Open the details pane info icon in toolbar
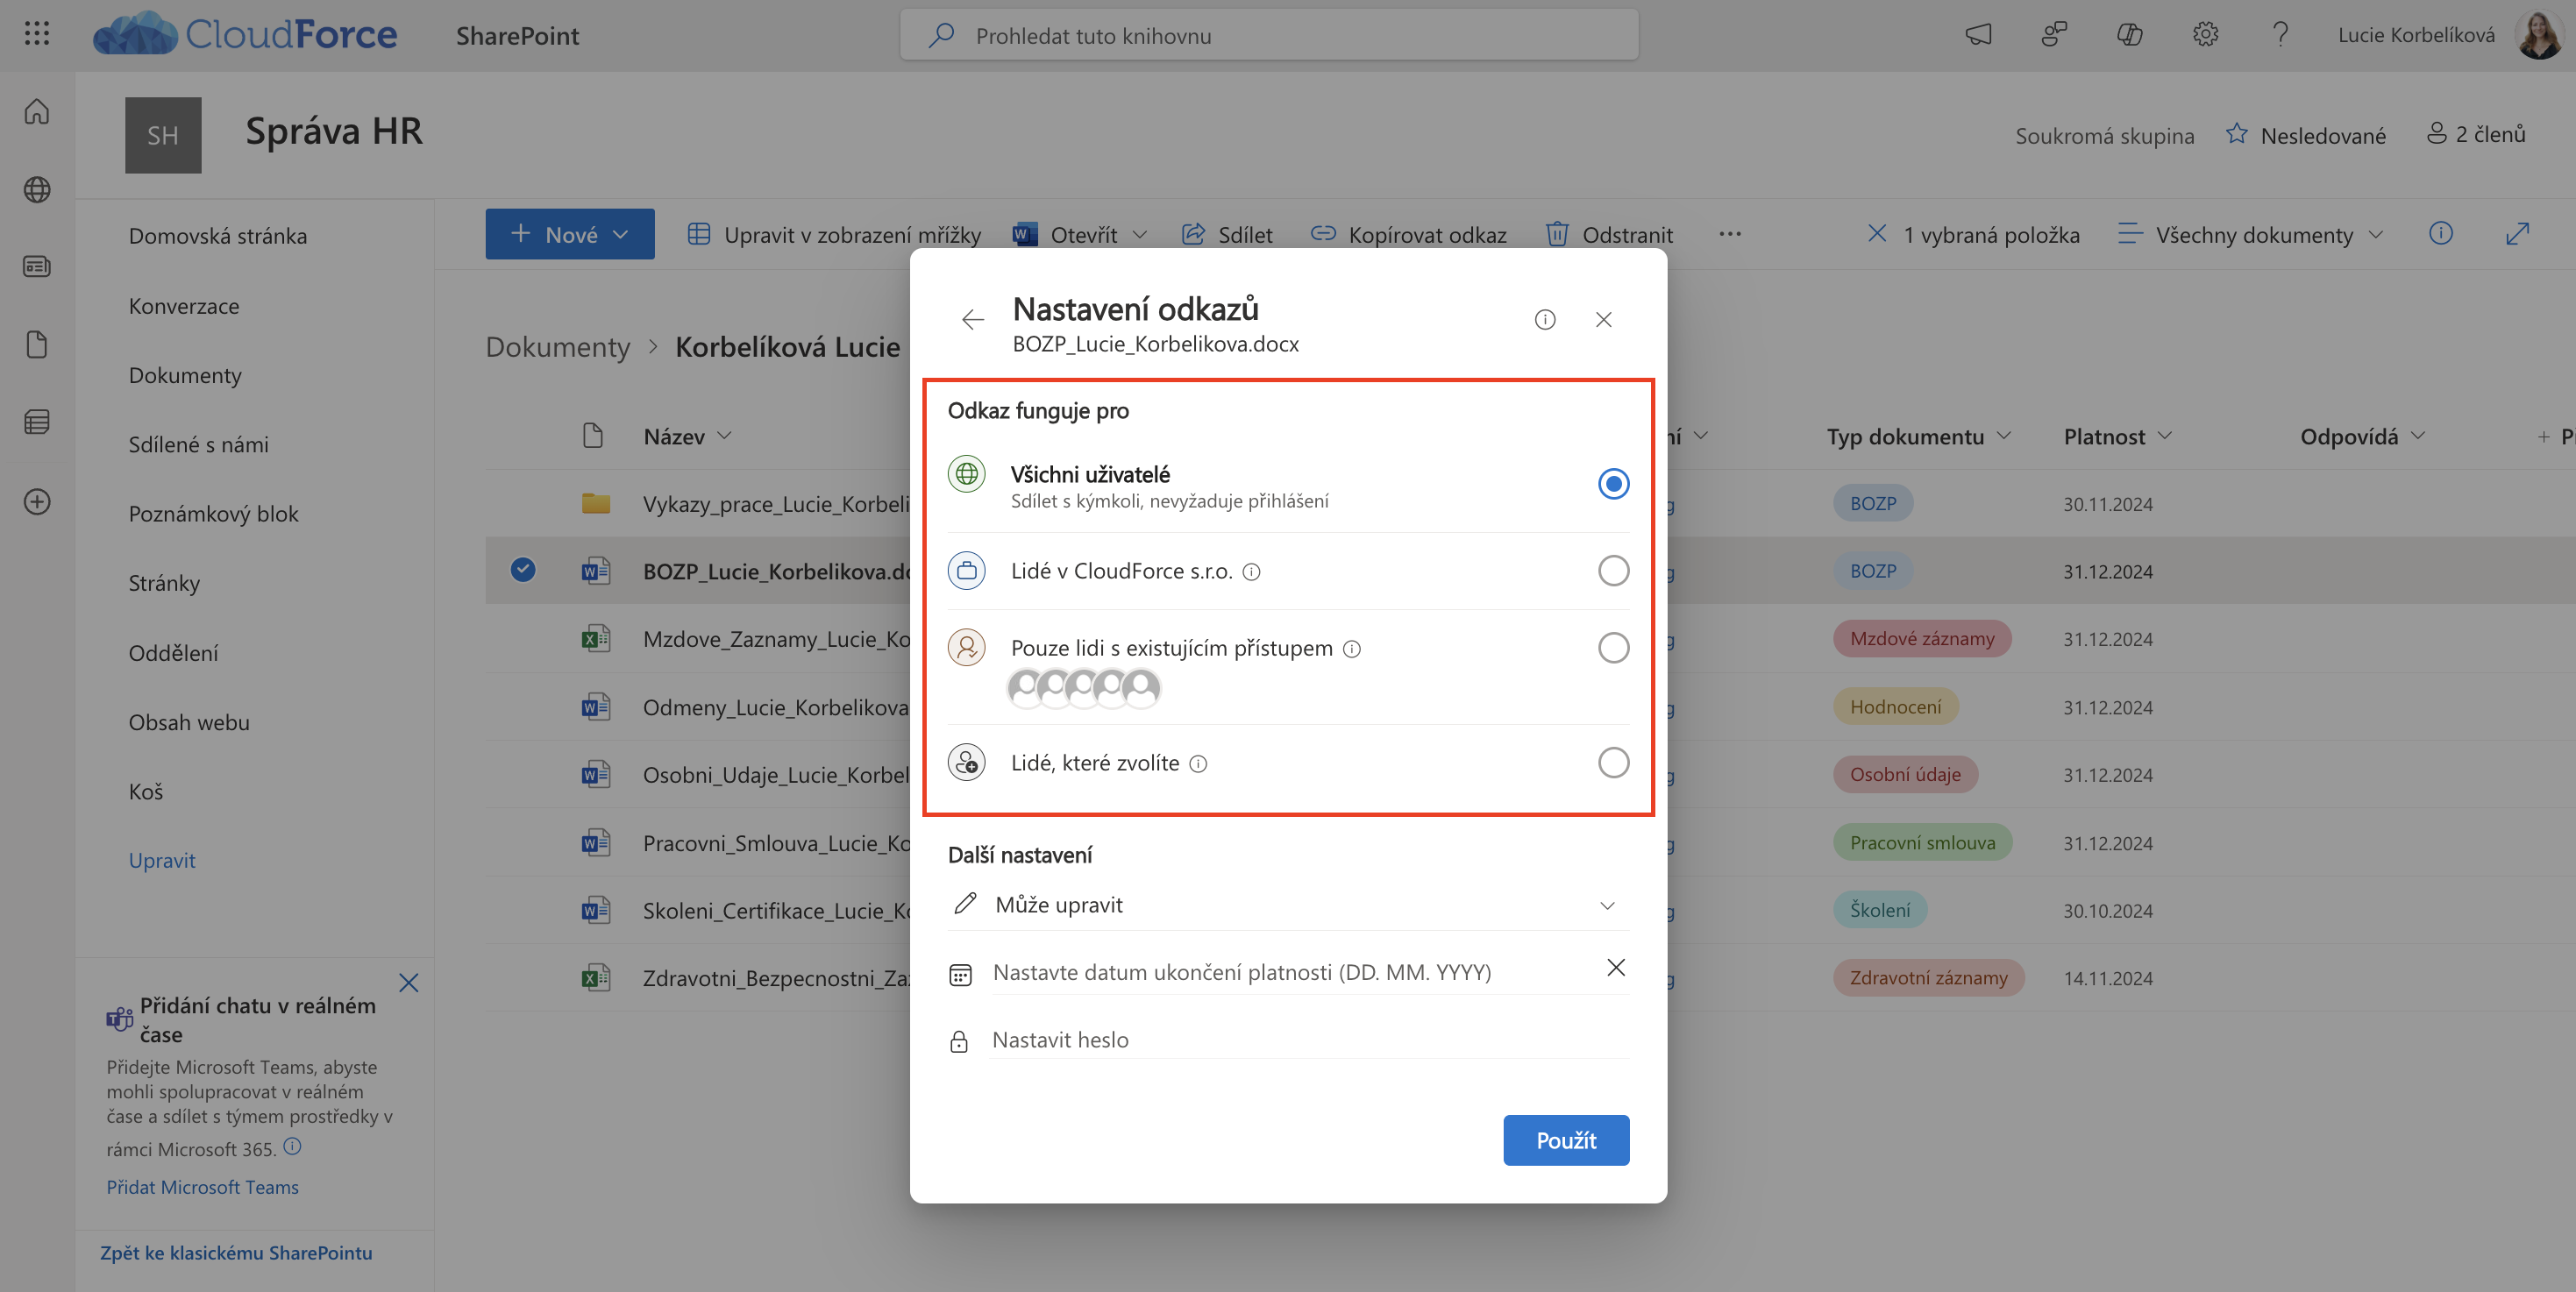The image size is (2576, 1292). (x=2441, y=234)
